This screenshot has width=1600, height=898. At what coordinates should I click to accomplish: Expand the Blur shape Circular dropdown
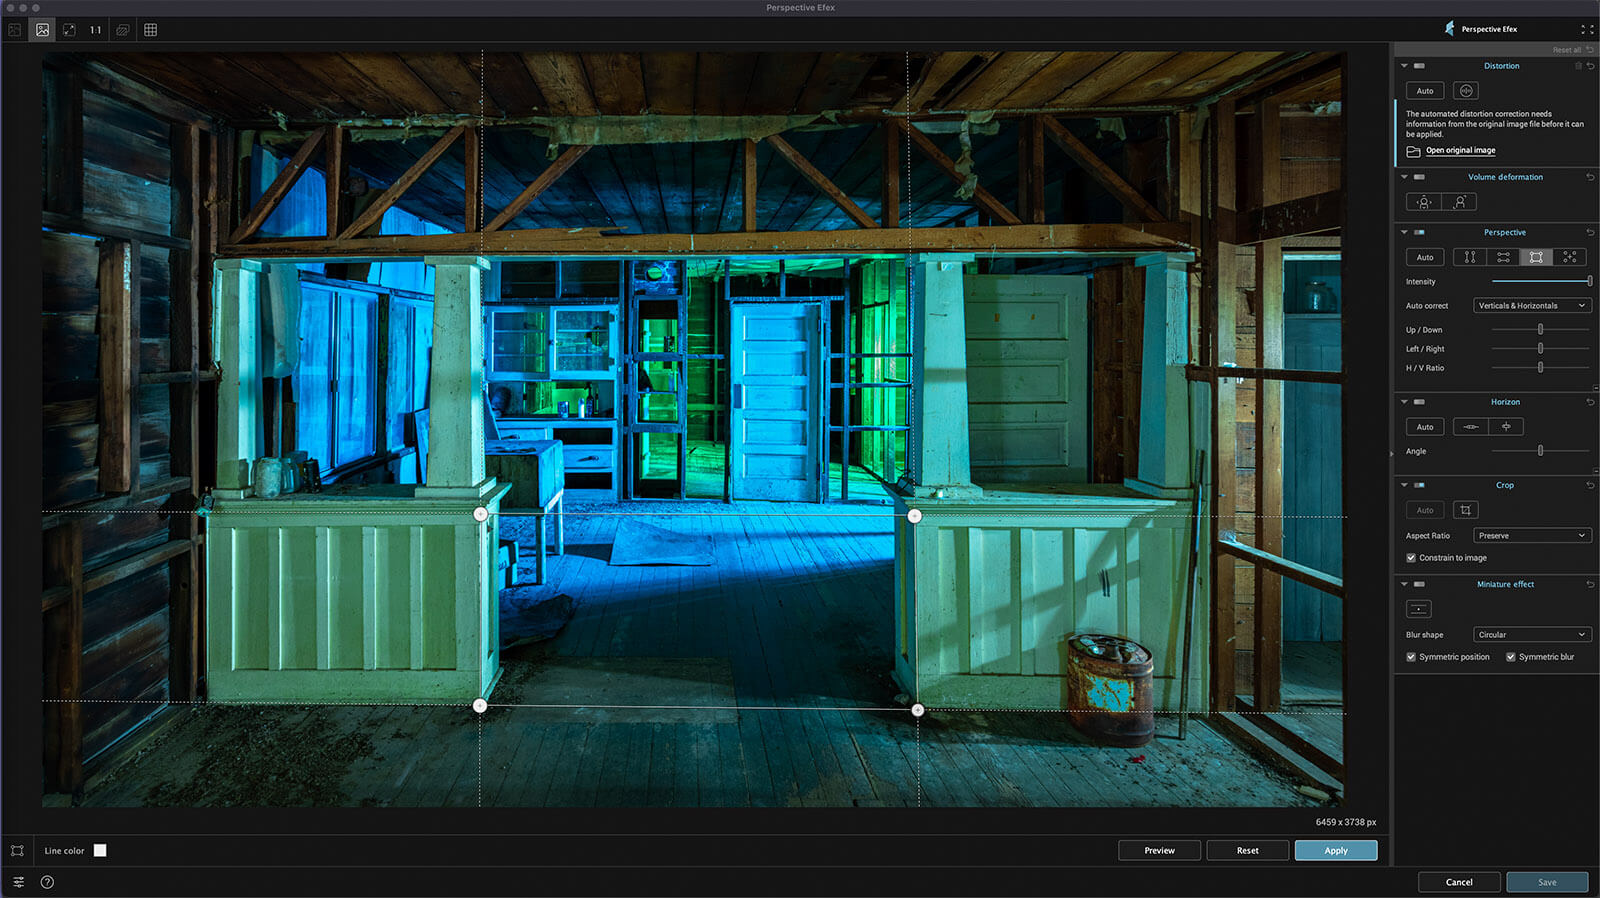1531,635
